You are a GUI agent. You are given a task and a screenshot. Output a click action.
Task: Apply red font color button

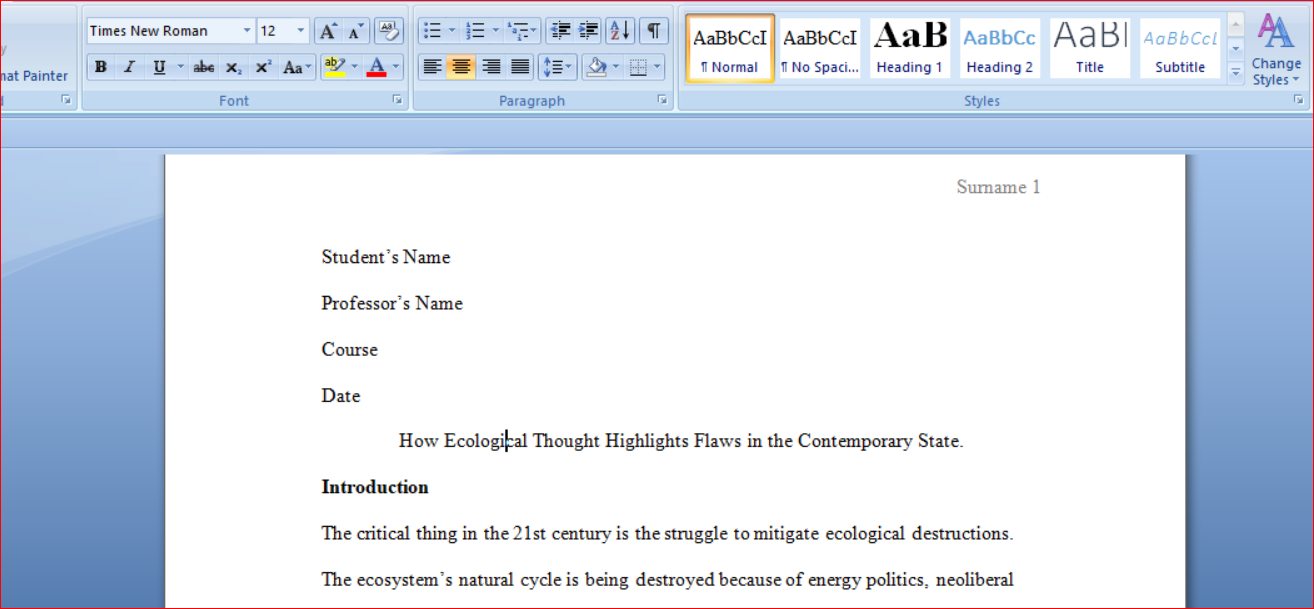377,67
